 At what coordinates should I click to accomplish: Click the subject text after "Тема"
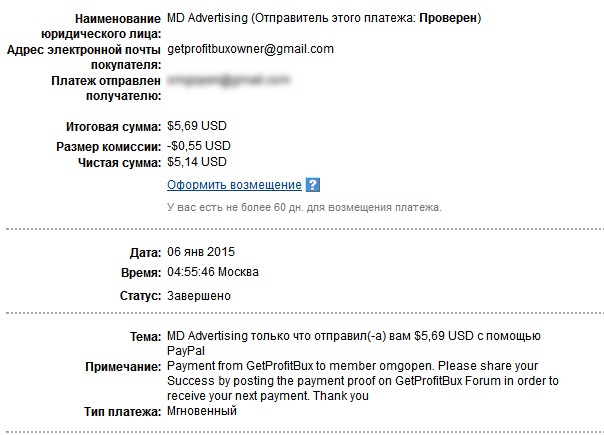coord(353,335)
